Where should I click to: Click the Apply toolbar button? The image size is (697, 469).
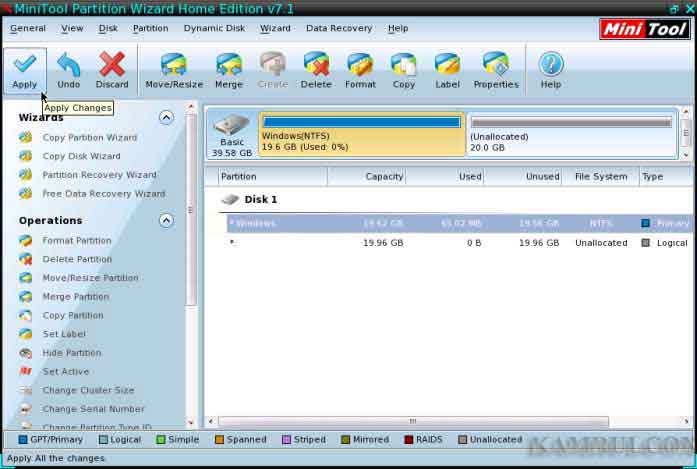24,71
